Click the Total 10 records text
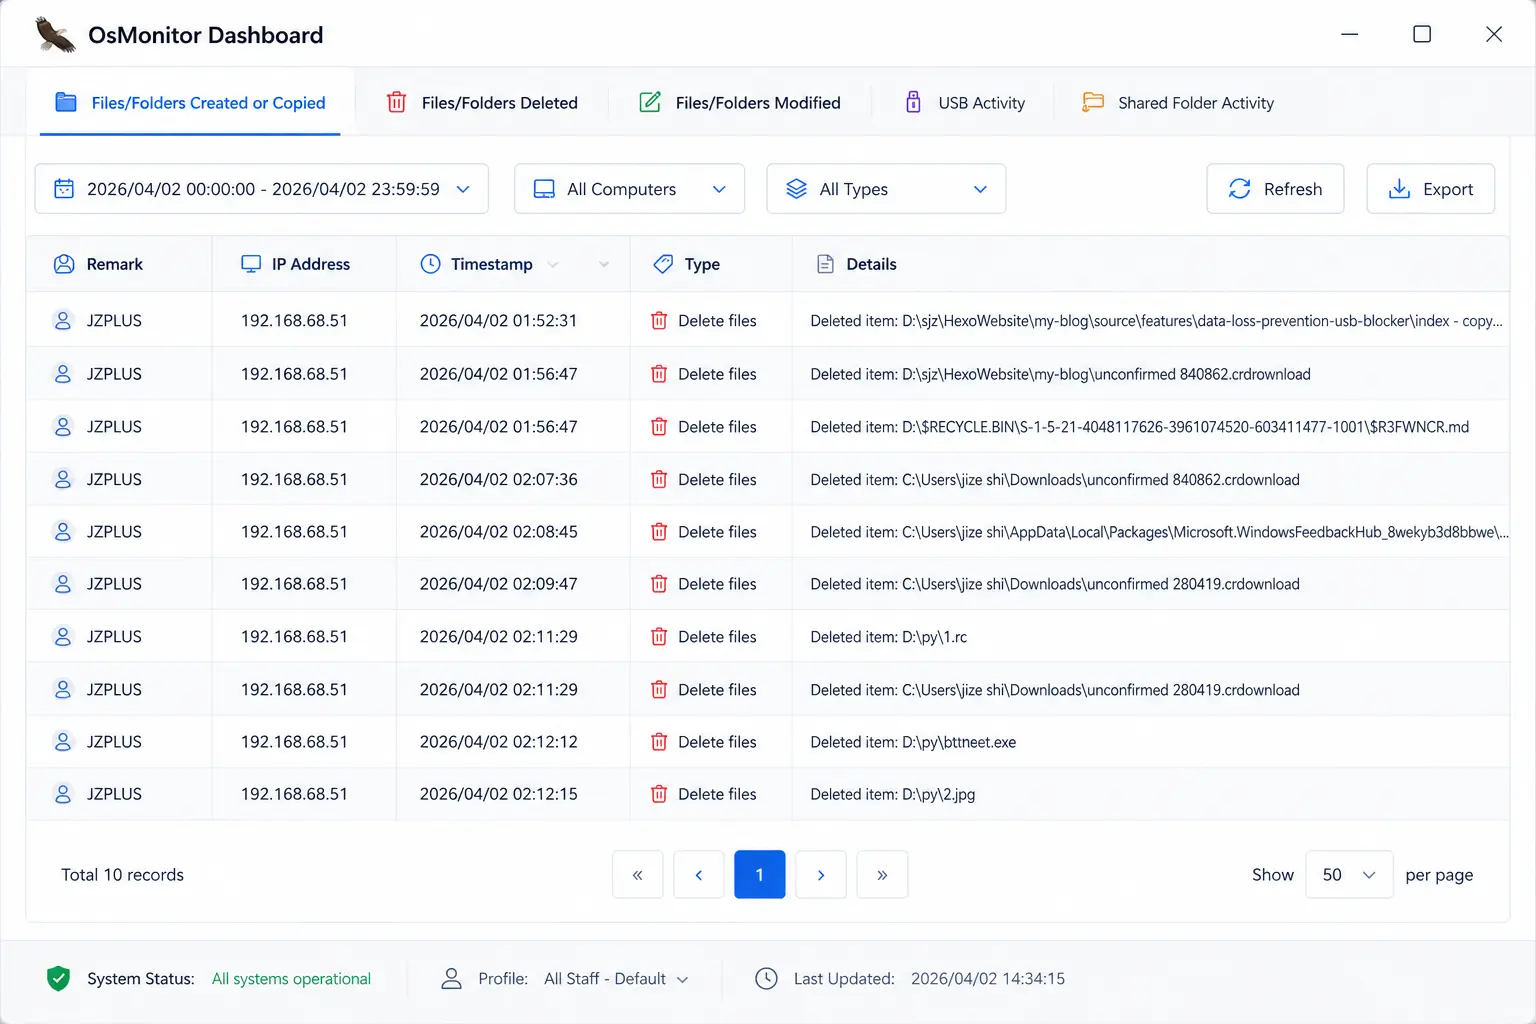 123,875
